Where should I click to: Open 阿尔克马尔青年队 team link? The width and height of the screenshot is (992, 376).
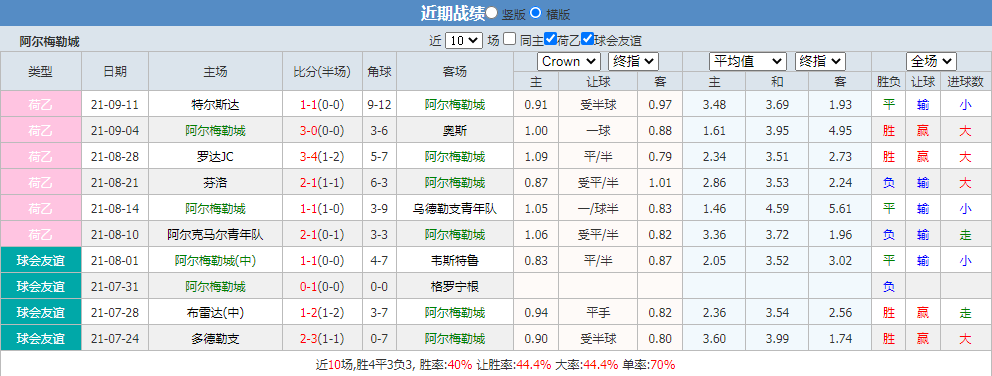[215, 235]
